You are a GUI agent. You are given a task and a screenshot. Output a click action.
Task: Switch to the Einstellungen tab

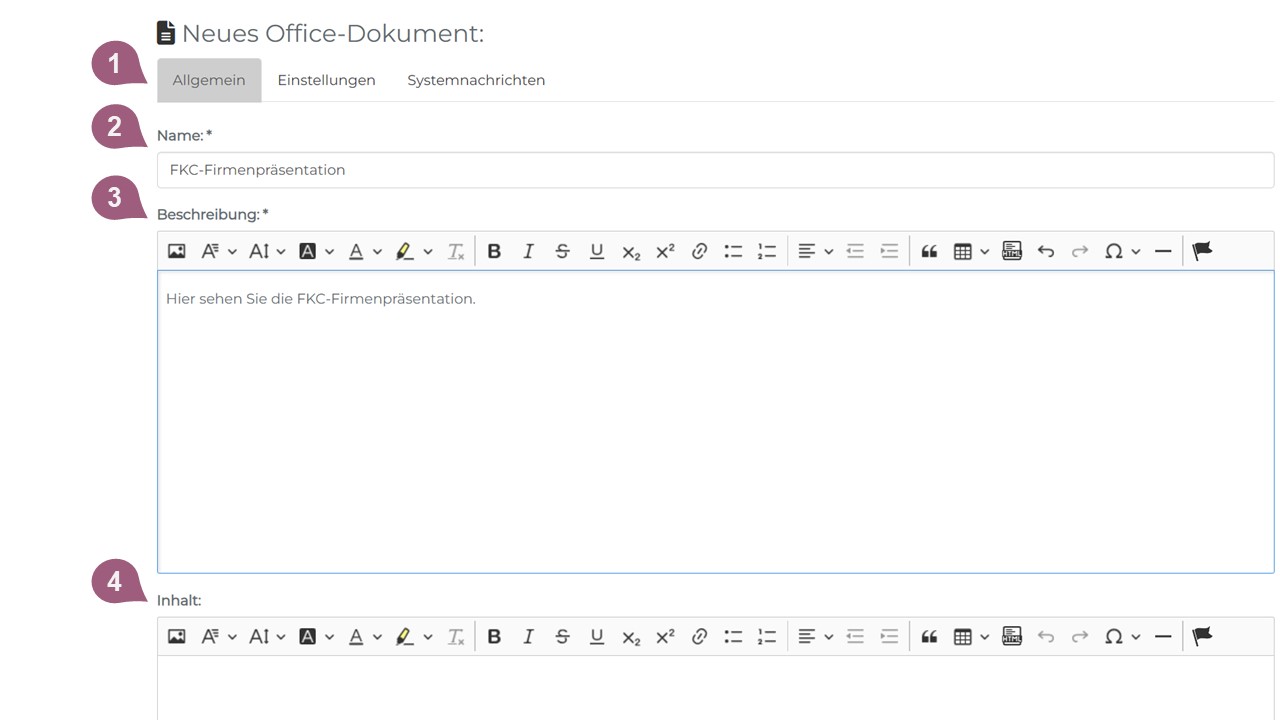326,80
